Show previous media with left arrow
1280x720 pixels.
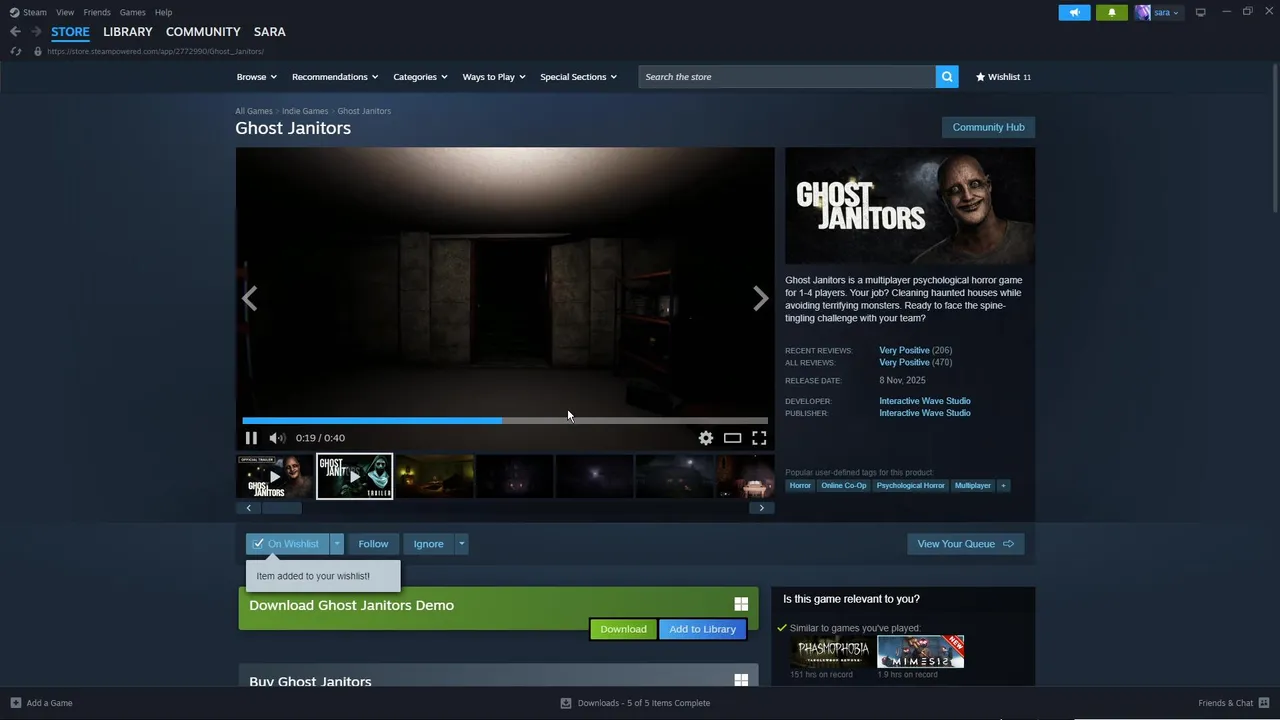[249, 298]
